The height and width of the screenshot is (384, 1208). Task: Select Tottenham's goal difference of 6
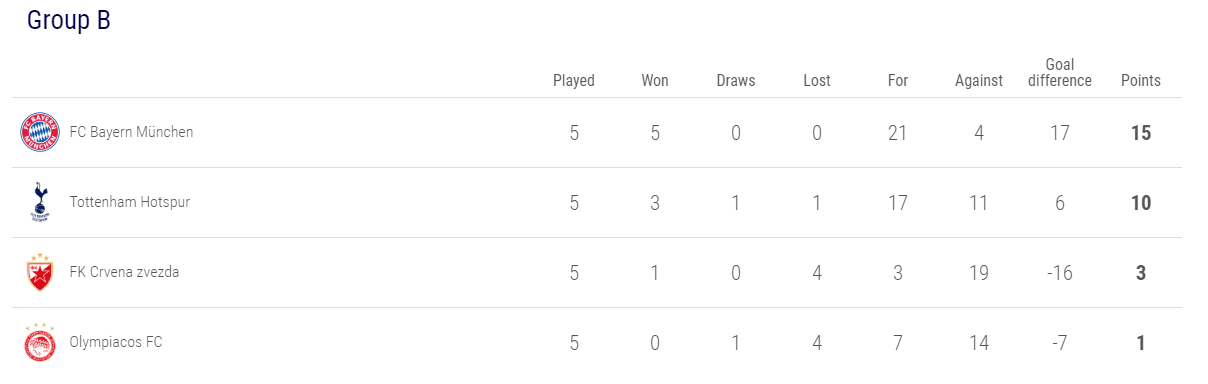point(1060,203)
